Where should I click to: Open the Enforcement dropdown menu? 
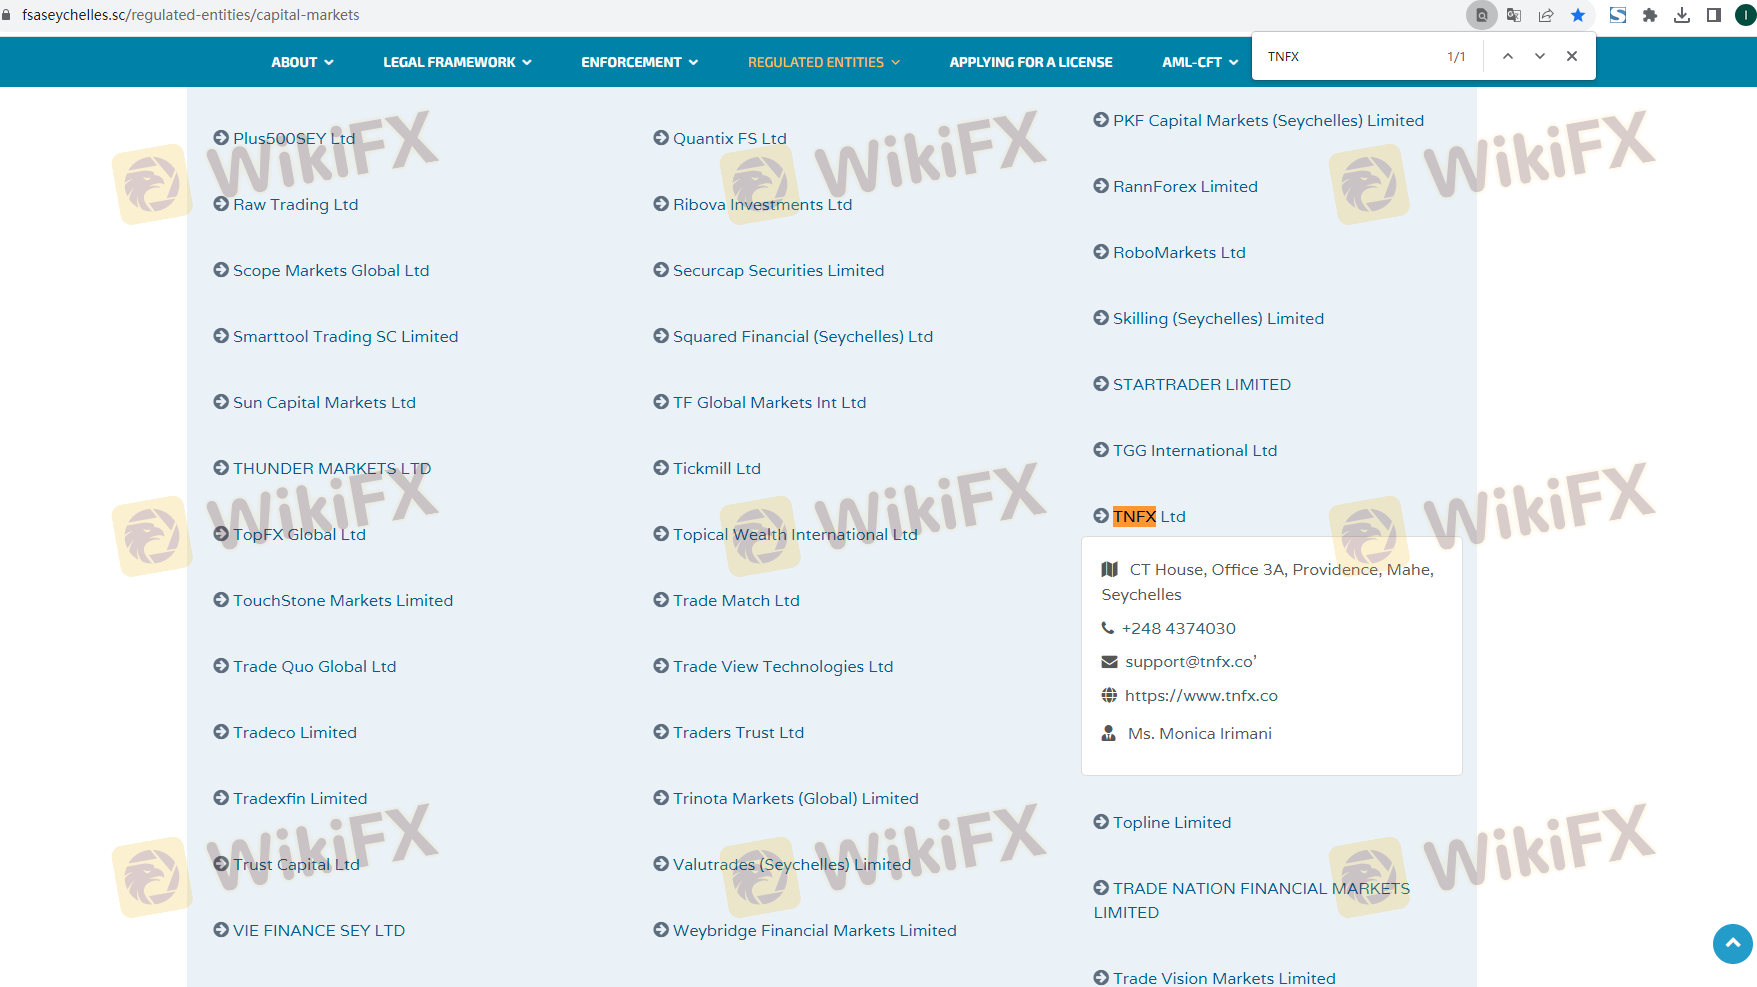click(639, 62)
